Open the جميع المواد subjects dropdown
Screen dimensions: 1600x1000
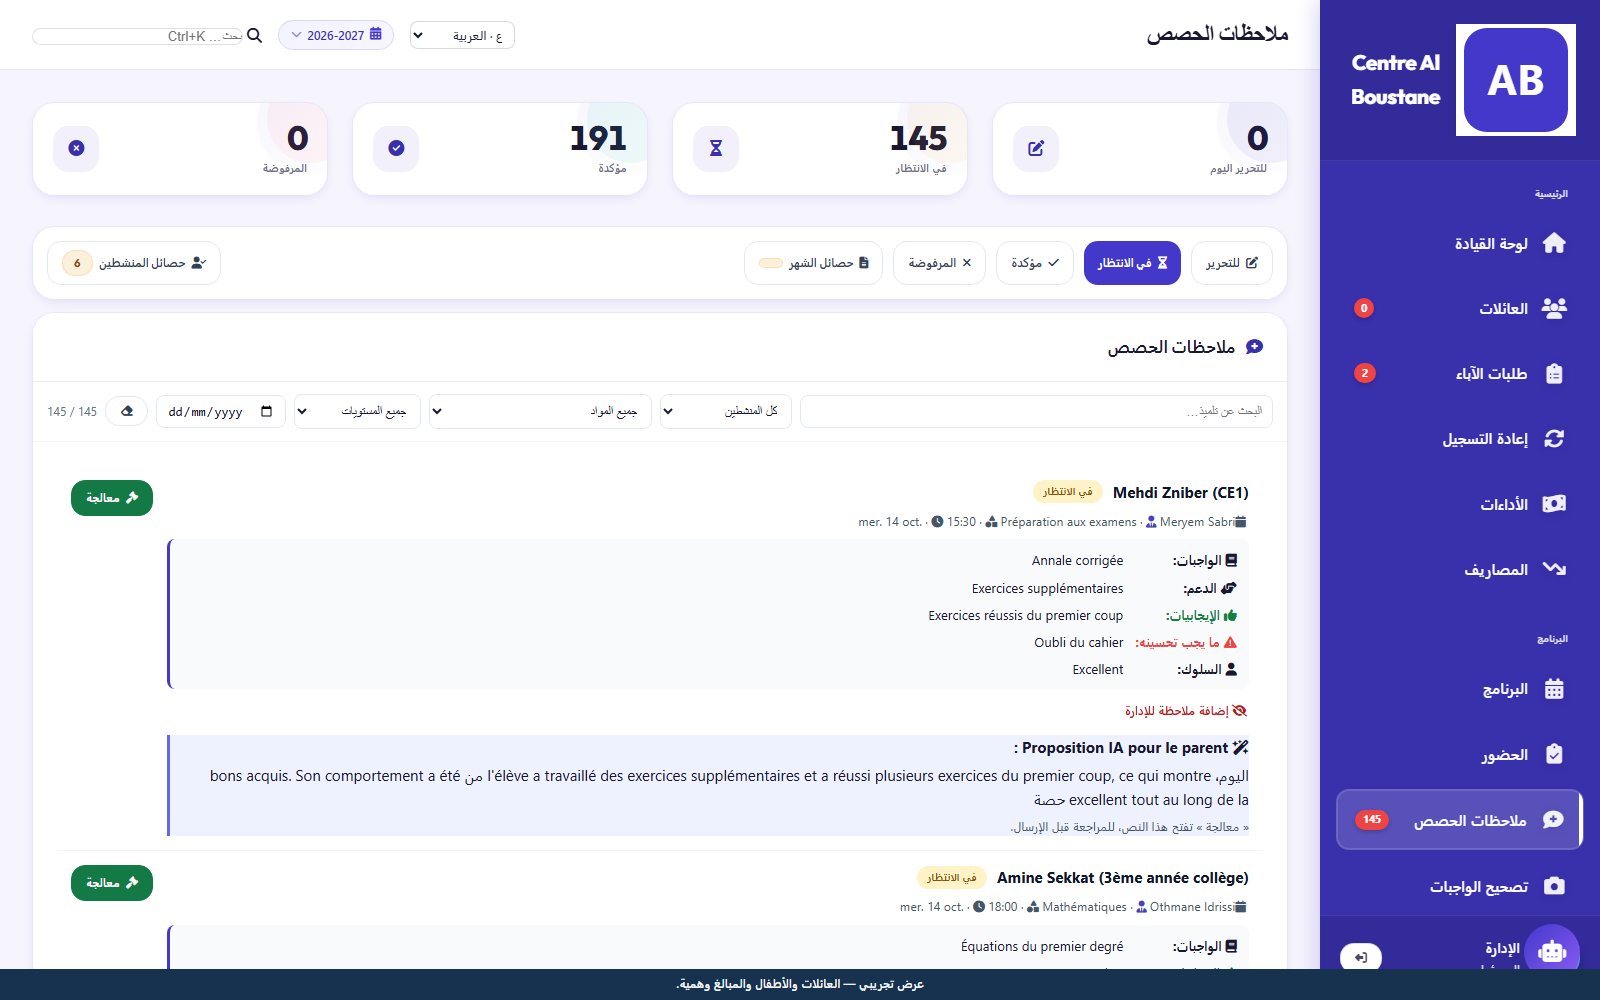click(540, 411)
